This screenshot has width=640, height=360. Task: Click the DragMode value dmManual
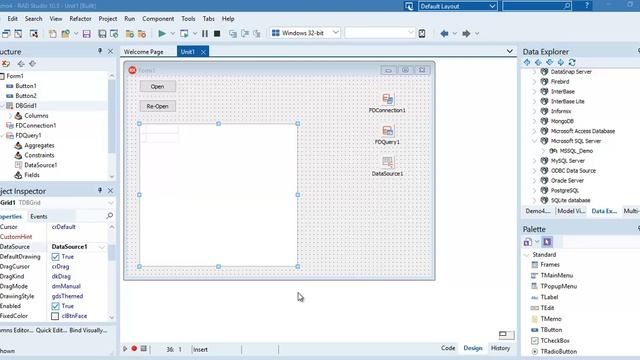[x=66, y=287]
